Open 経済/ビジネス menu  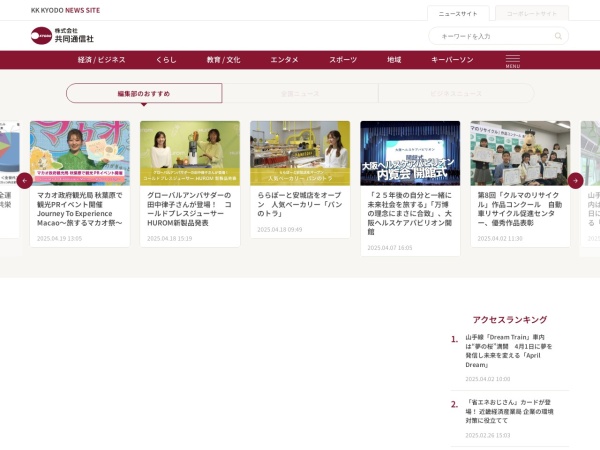101,60
